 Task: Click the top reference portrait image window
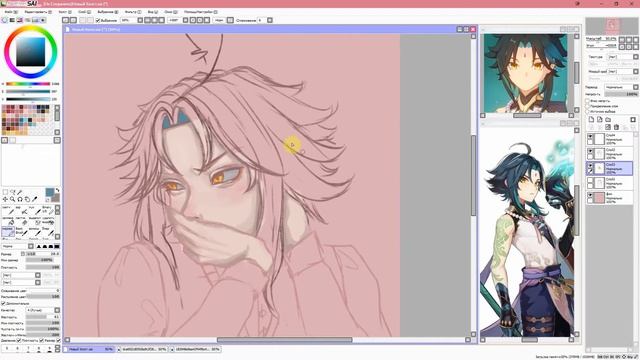coord(526,73)
